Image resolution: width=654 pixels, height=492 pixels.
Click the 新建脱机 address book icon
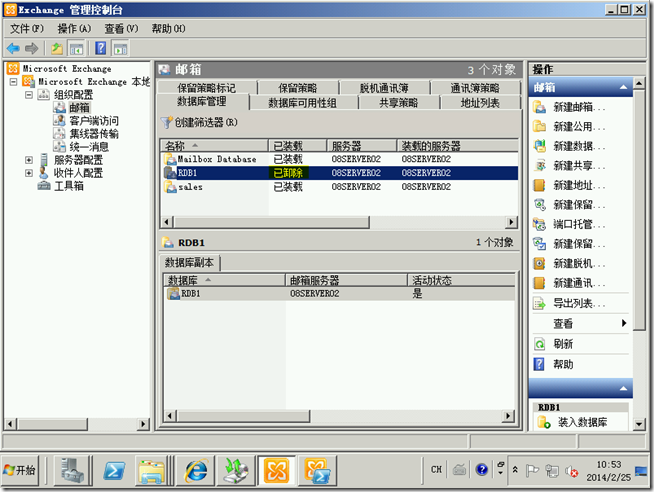click(x=539, y=264)
